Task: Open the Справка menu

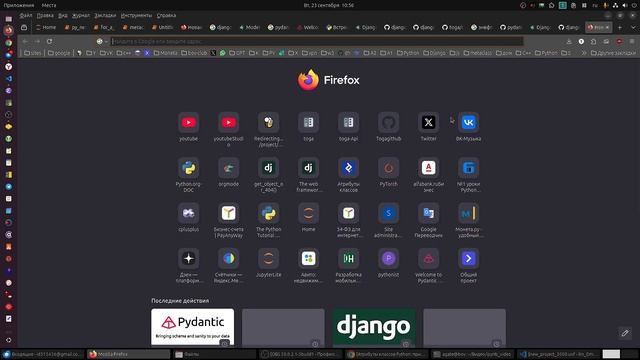Action: click(166, 16)
